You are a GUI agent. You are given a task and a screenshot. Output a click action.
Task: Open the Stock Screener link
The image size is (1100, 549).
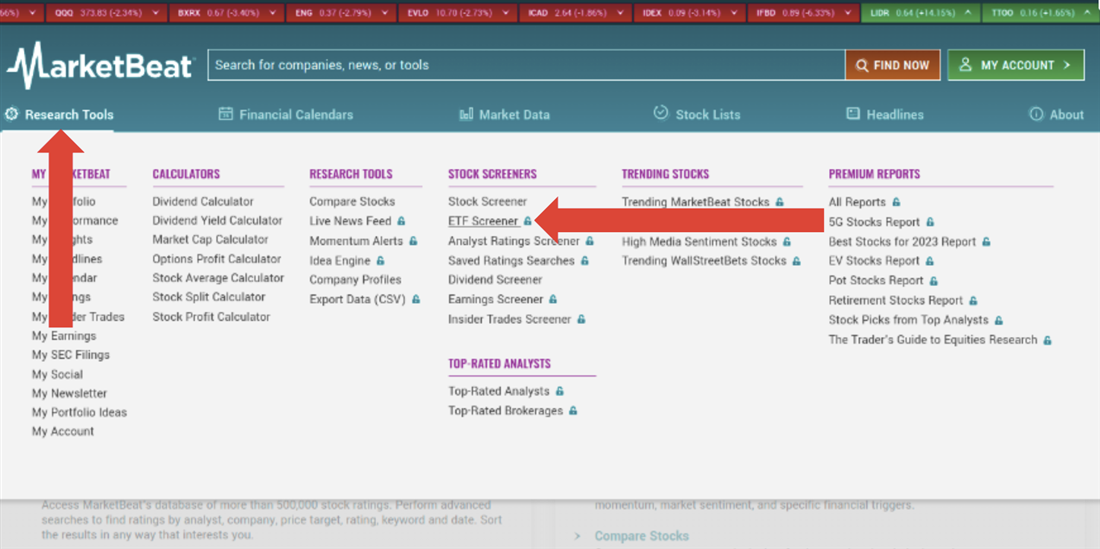click(487, 202)
